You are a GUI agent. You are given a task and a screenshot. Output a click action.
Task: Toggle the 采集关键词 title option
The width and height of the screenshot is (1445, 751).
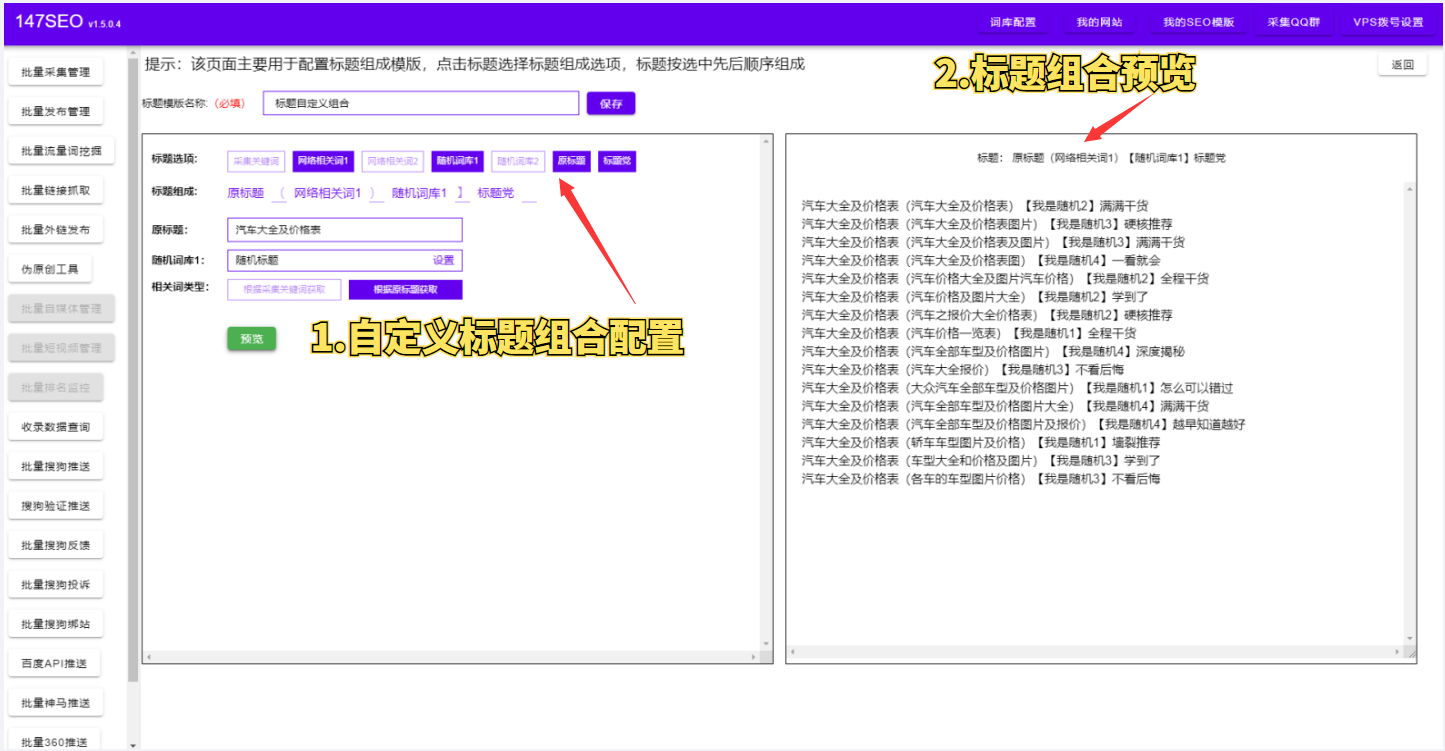pyautogui.click(x=257, y=161)
